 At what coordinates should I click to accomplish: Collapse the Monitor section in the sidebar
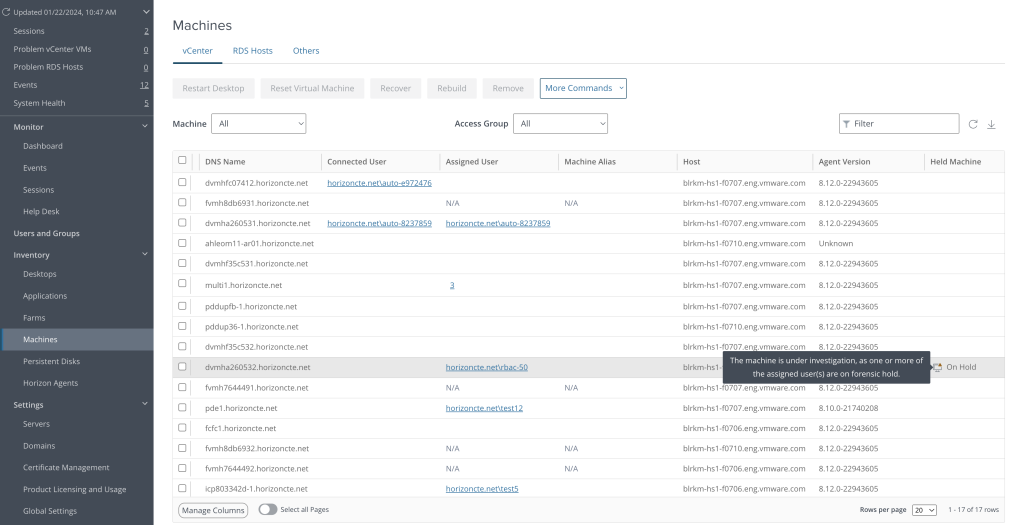point(146,127)
